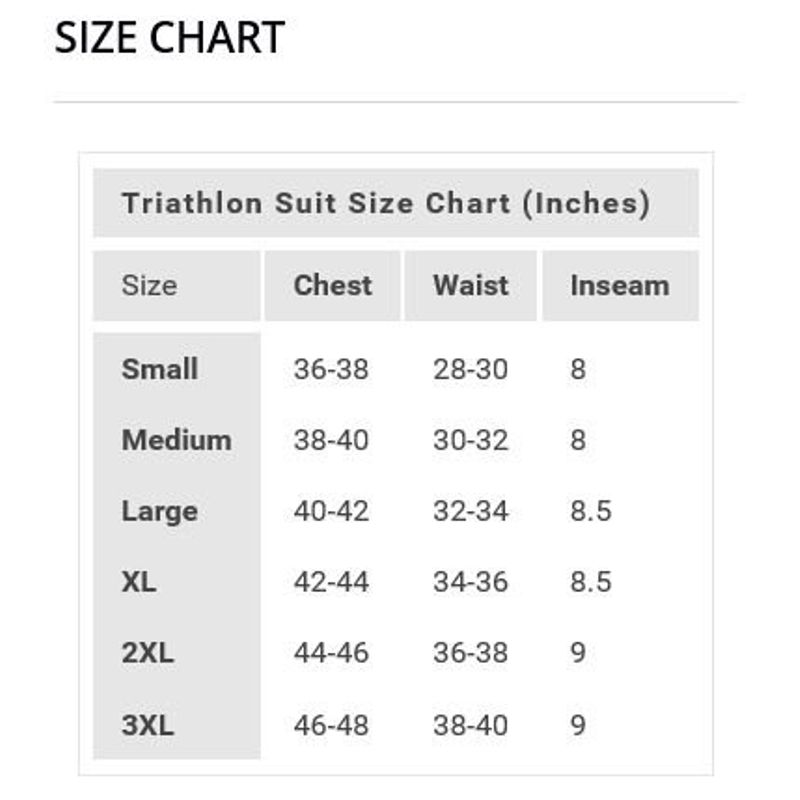Select the 3XL size row label

[147, 725]
